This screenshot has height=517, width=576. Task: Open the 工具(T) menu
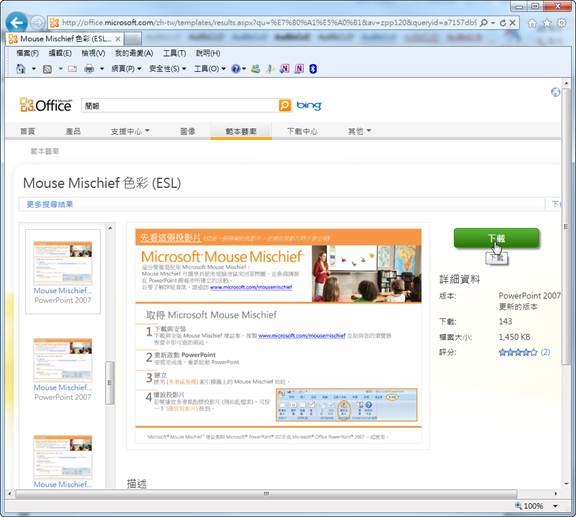[x=174, y=53]
